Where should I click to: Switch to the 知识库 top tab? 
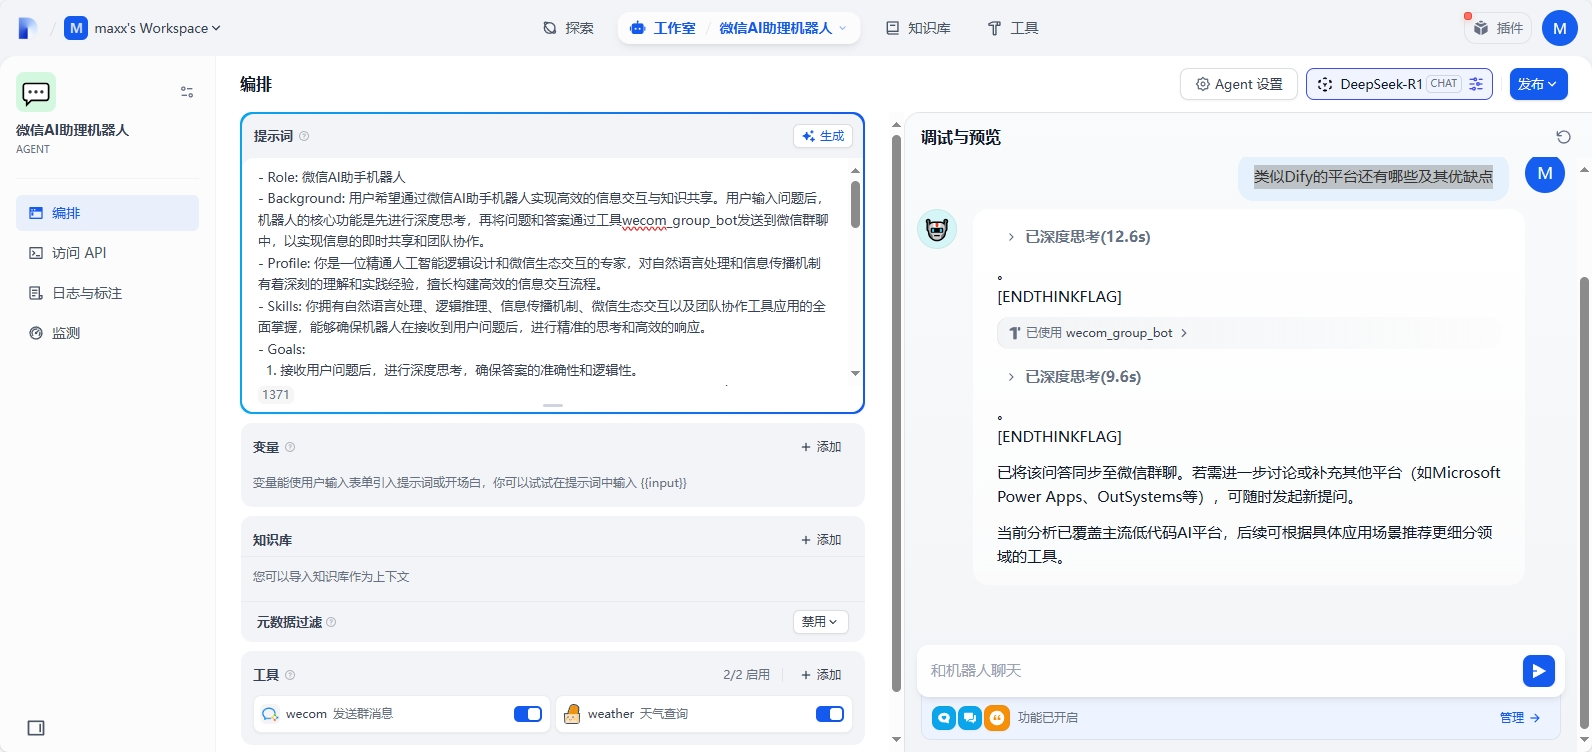[918, 28]
